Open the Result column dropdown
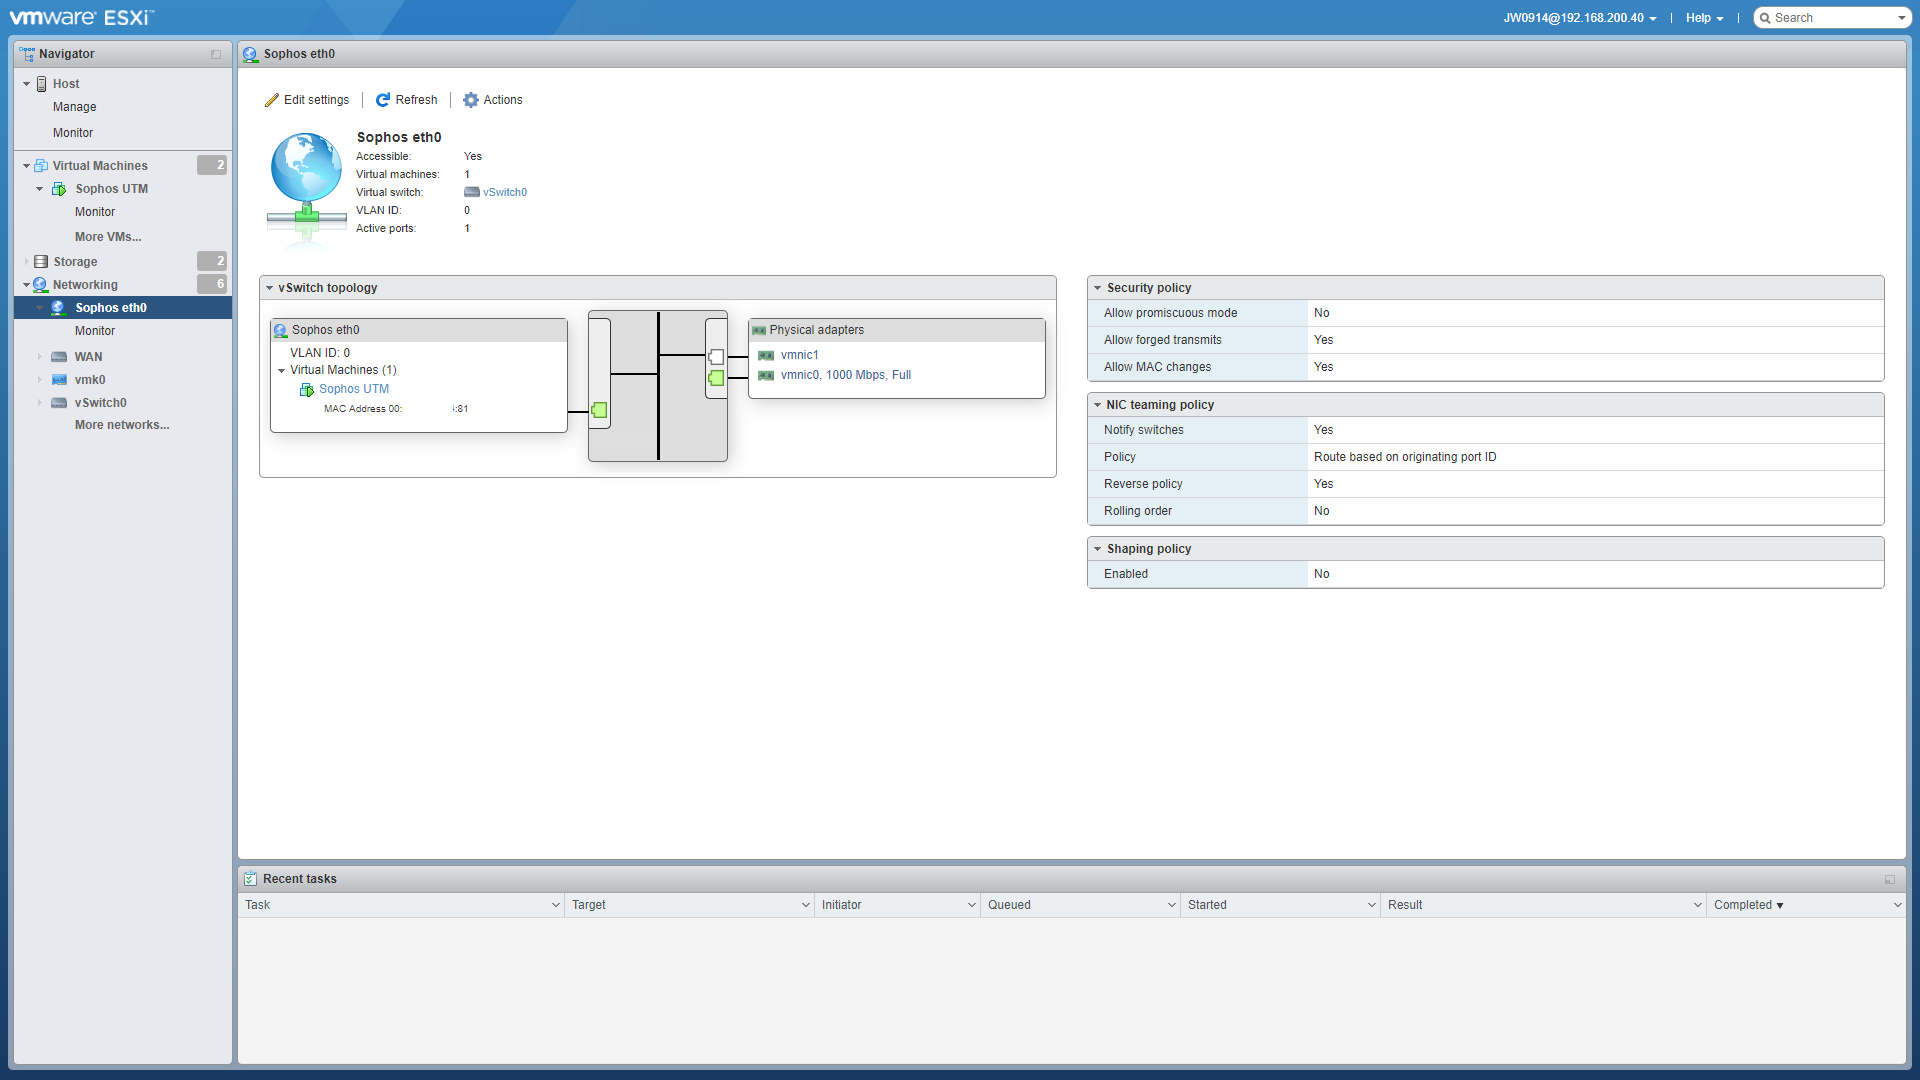Image resolution: width=1920 pixels, height=1080 pixels. (1698, 905)
